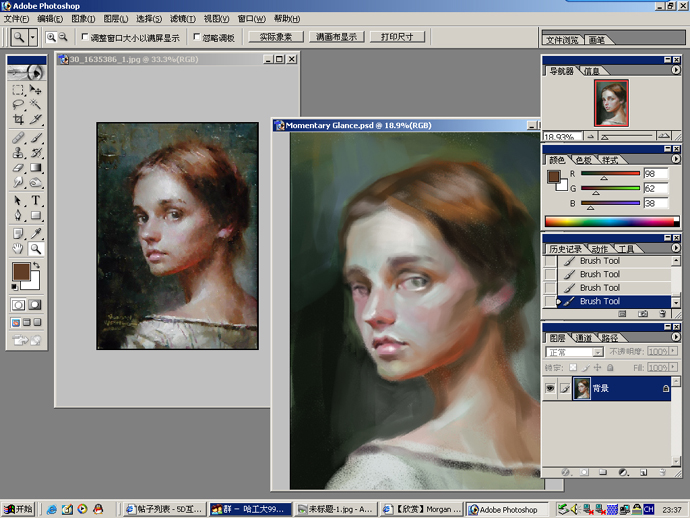This screenshot has height=518, width=690.
Task: Select the Clone Stamp tool
Action: click(x=18, y=153)
